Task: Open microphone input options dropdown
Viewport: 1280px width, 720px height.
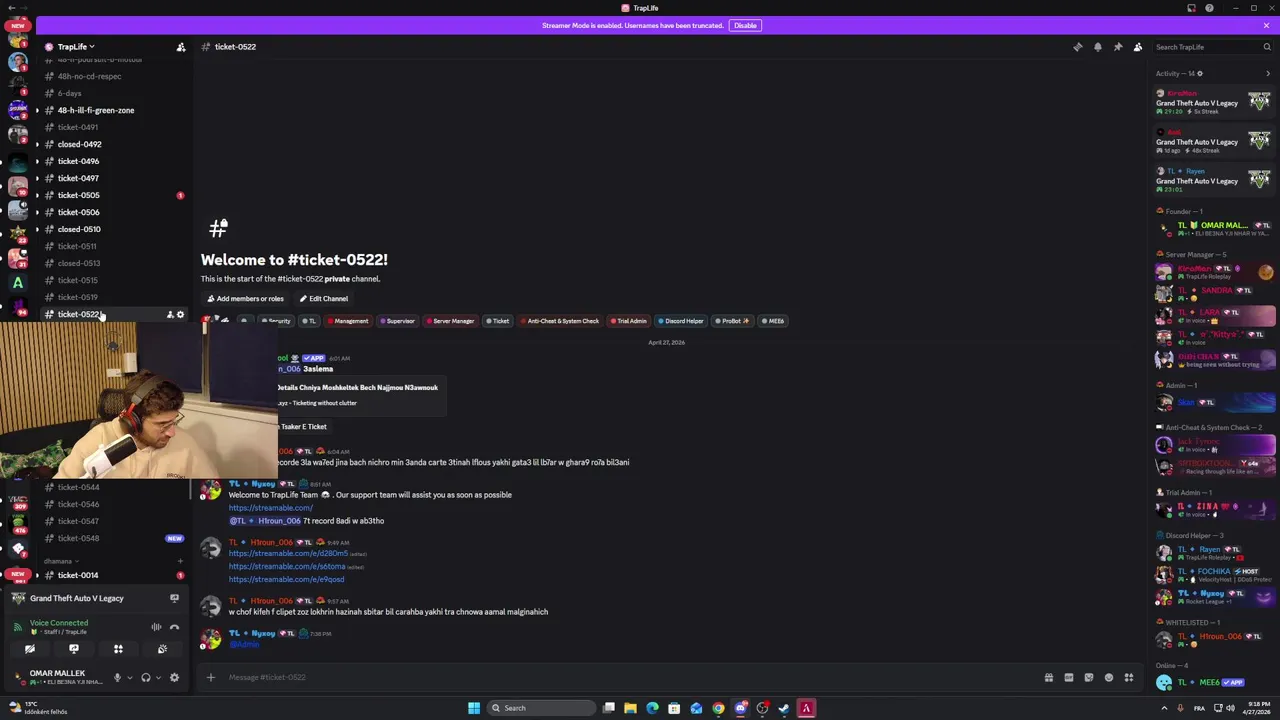Action: (129, 677)
